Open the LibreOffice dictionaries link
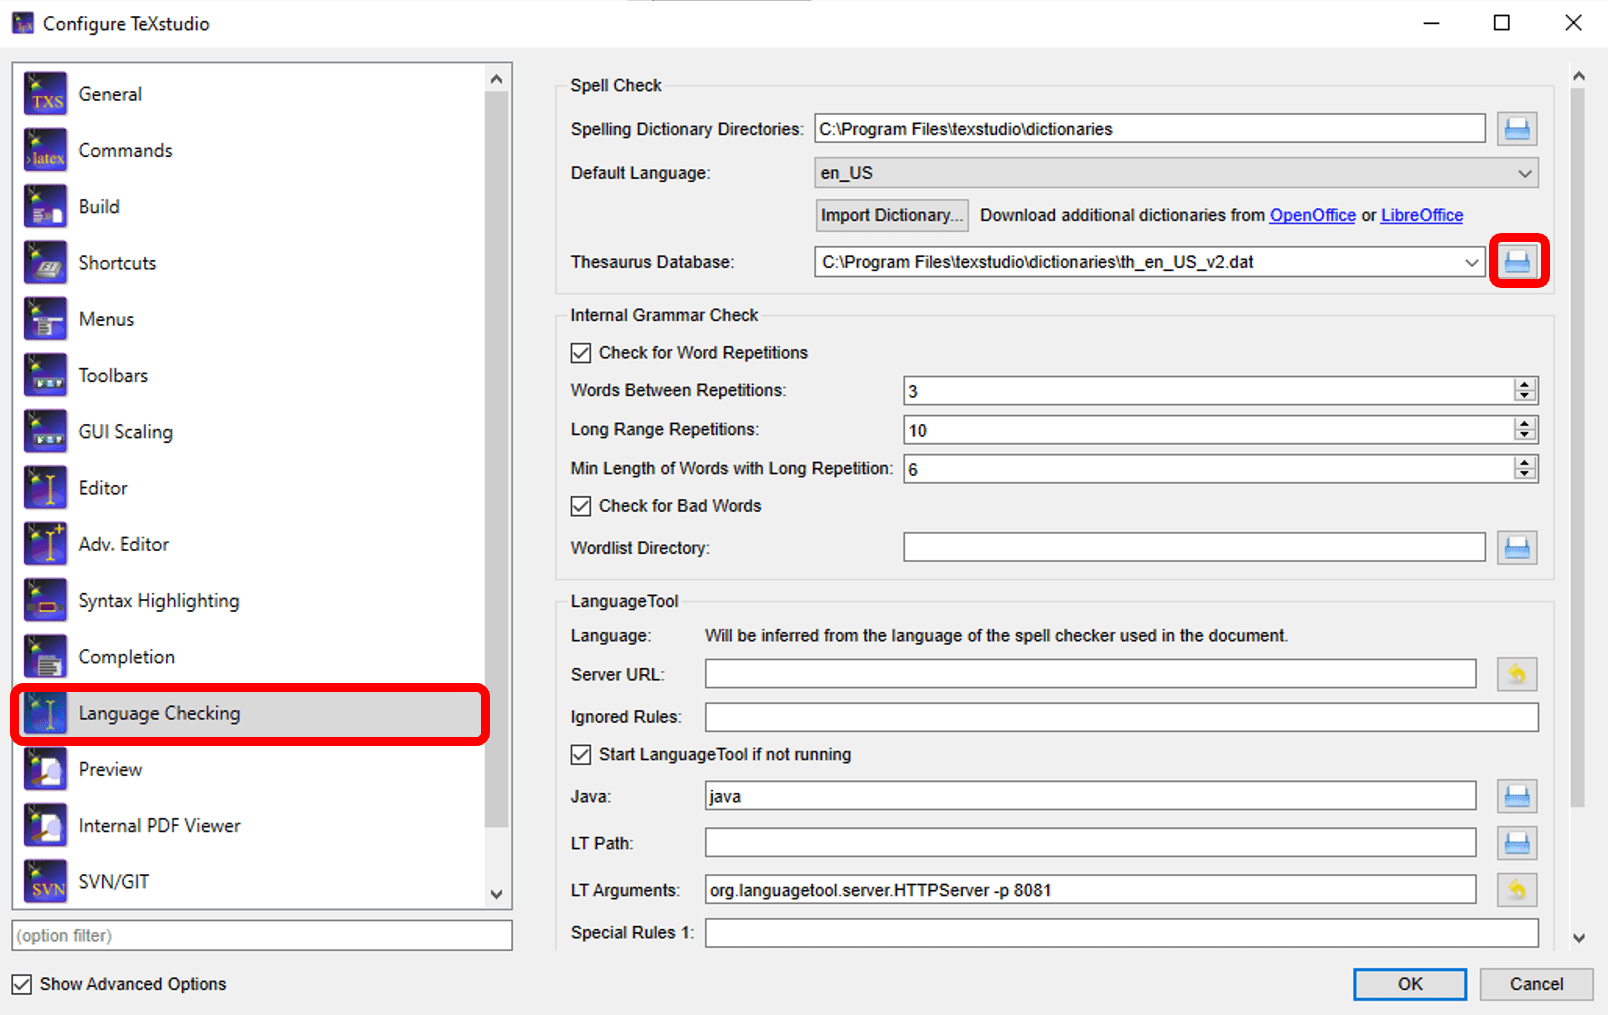1608x1015 pixels. (x=1421, y=214)
